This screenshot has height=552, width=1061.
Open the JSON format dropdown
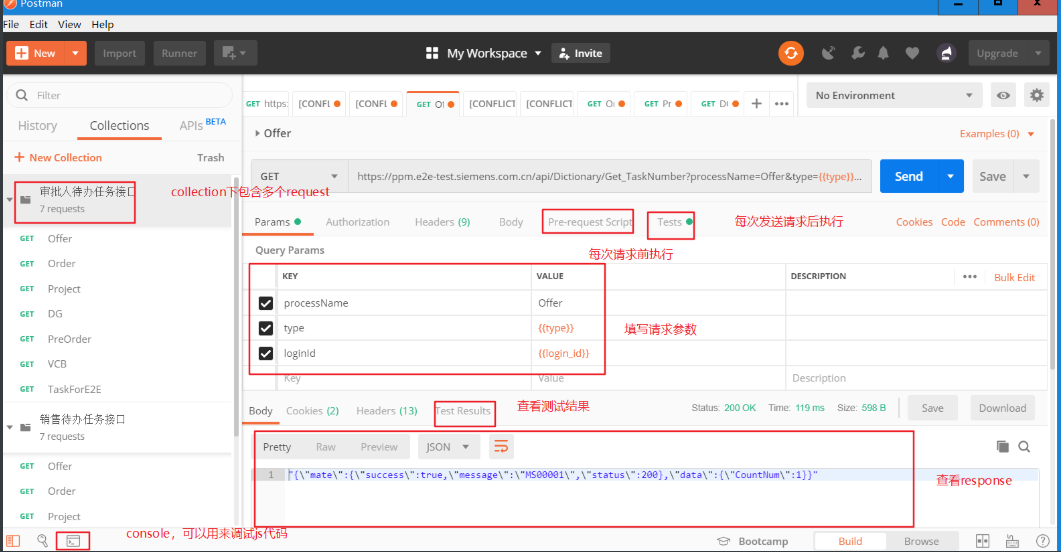[x=449, y=446]
